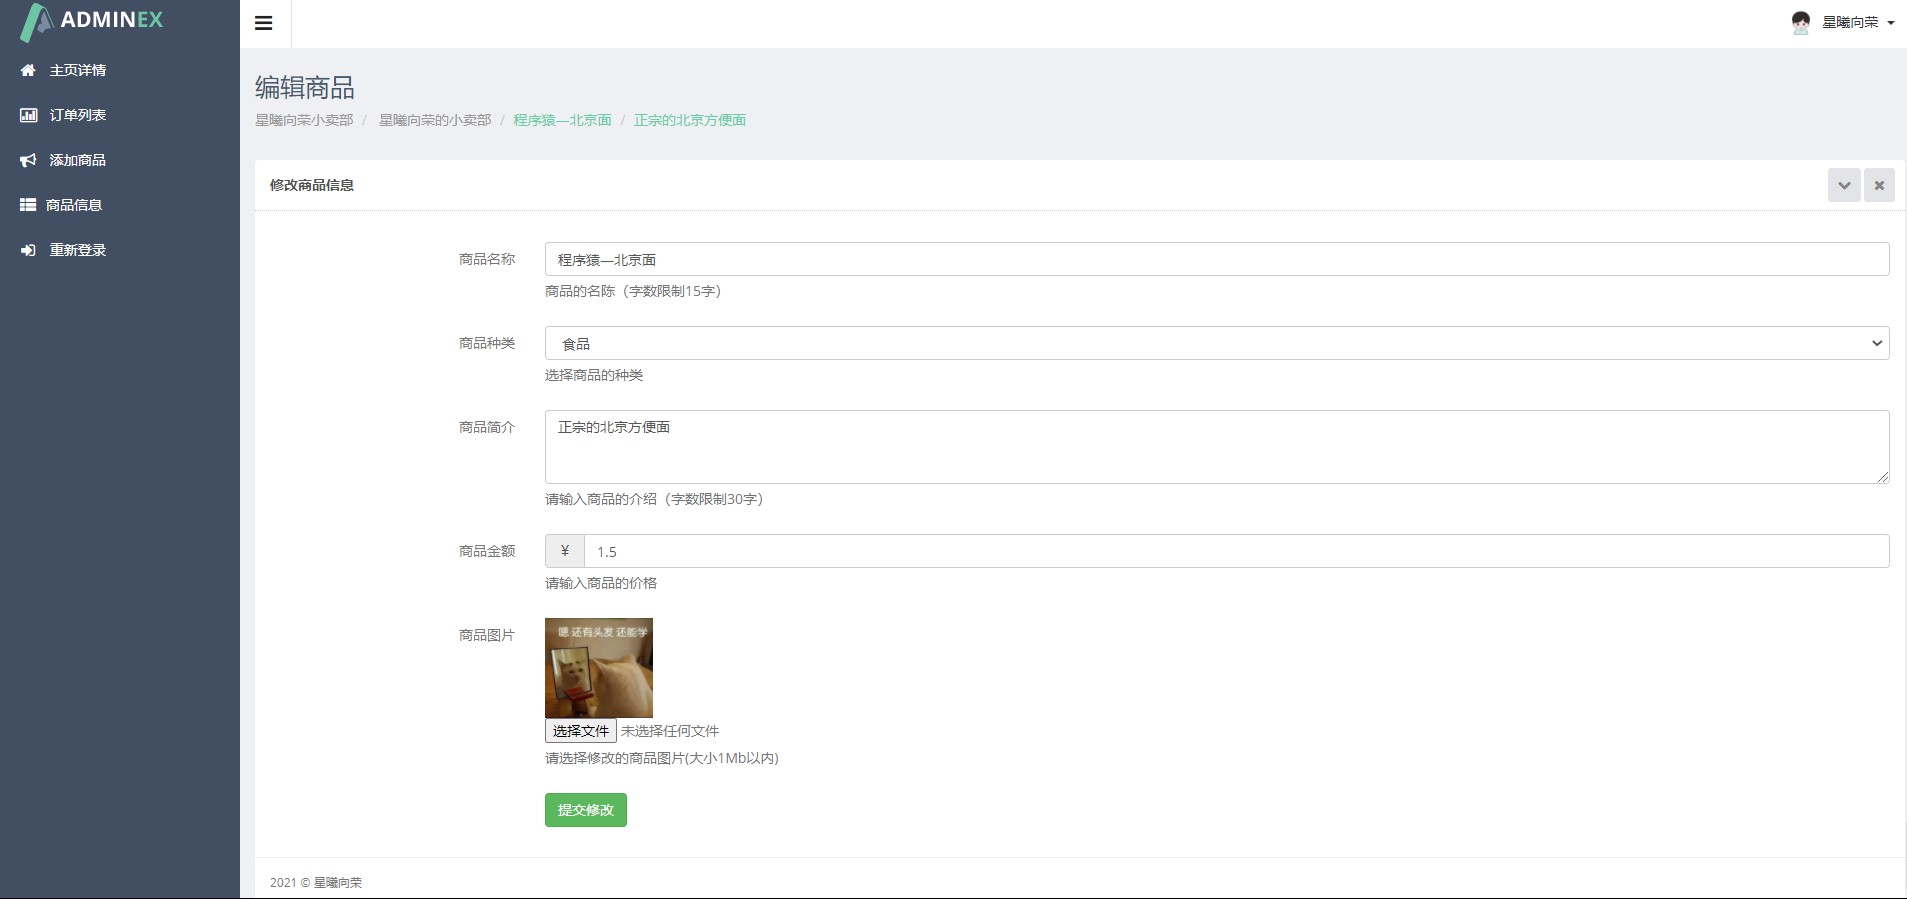
Task: Click footer text 2021 © 星曦向荣
Action: coord(316,882)
